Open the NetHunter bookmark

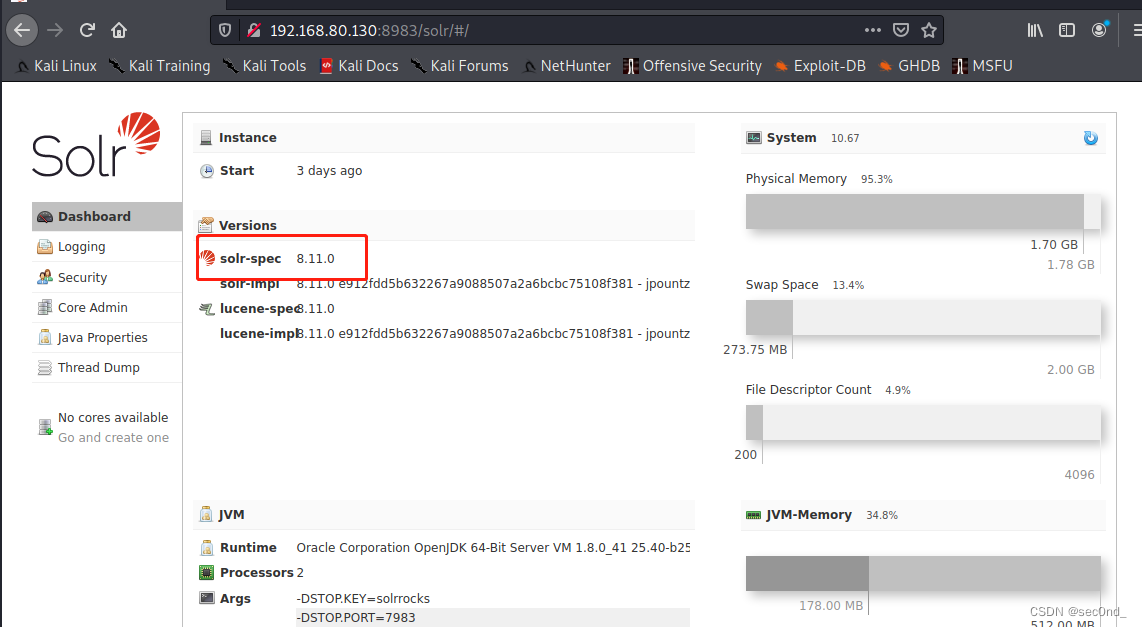[x=567, y=66]
